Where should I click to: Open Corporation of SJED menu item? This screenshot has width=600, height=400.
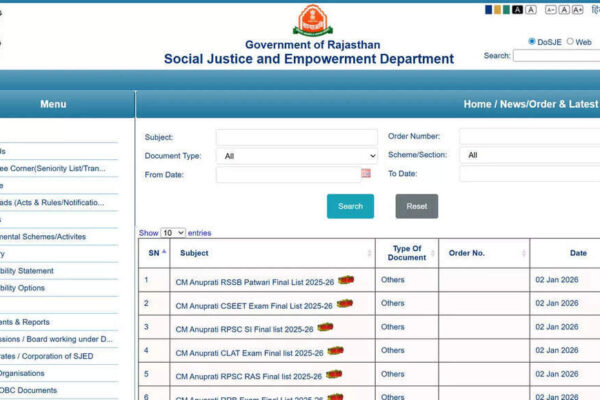[47, 356]
